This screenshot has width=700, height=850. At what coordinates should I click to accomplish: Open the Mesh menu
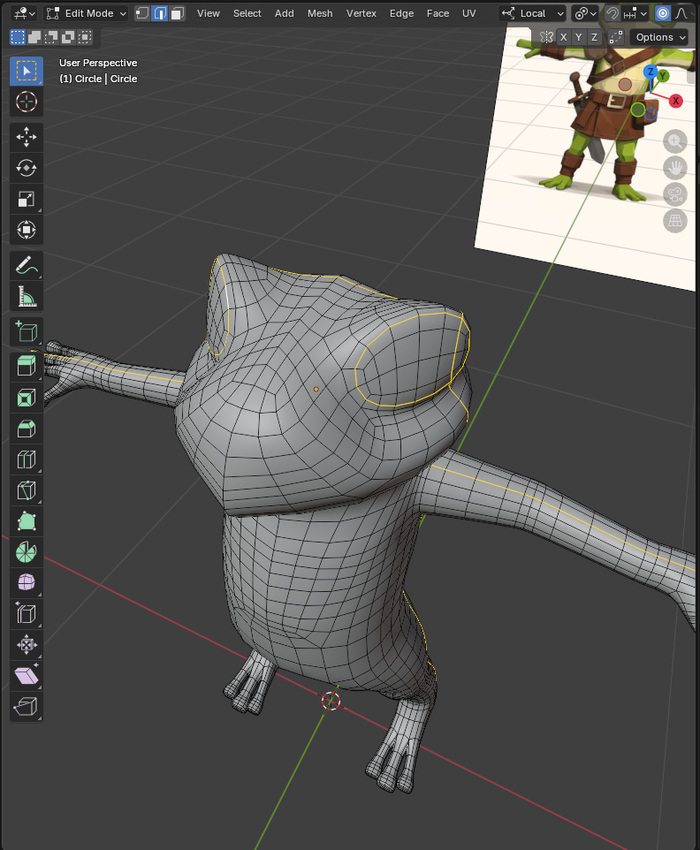coord(320,13)
